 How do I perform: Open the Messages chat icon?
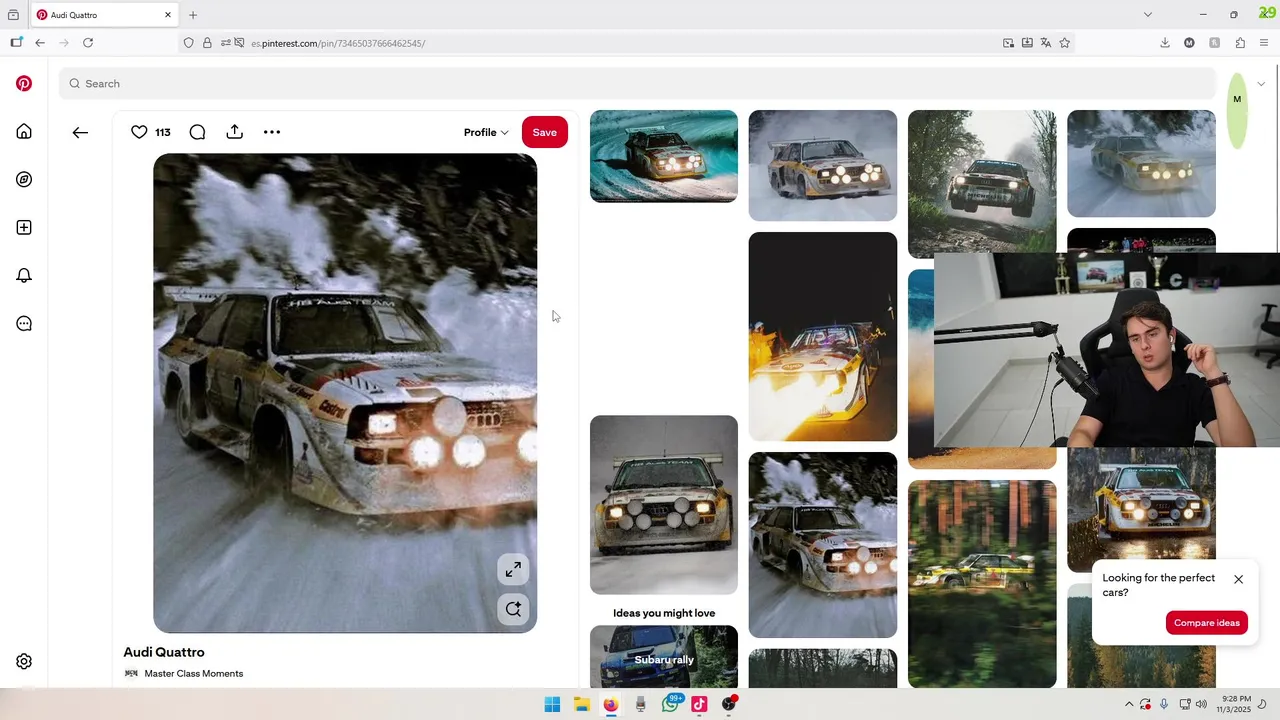pyautogui.click(x=24, y=324)
